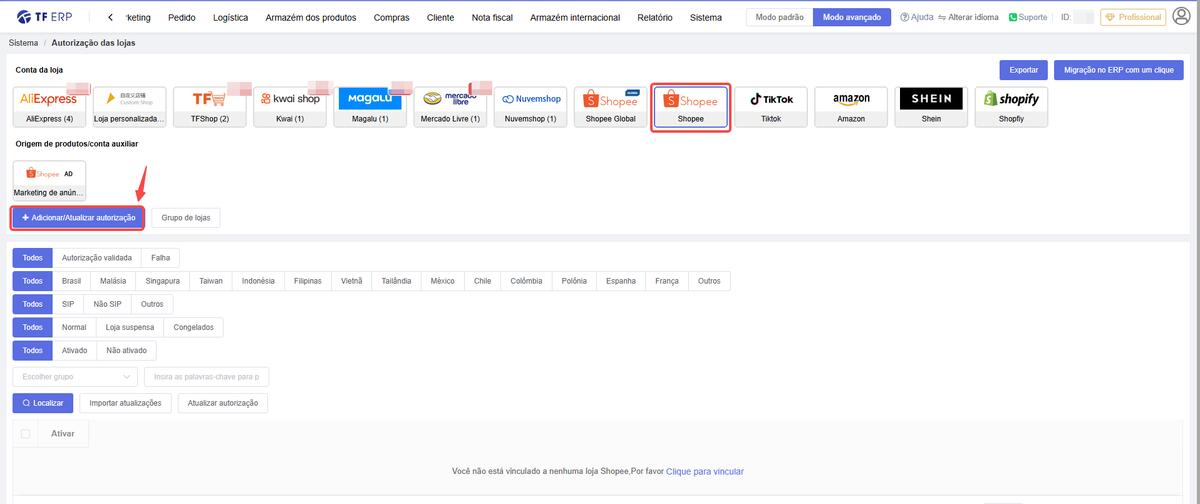Open the Compras menu
Image resolution: width=1200 pixels, height=504 pixels.
click(x=391, y=17)
